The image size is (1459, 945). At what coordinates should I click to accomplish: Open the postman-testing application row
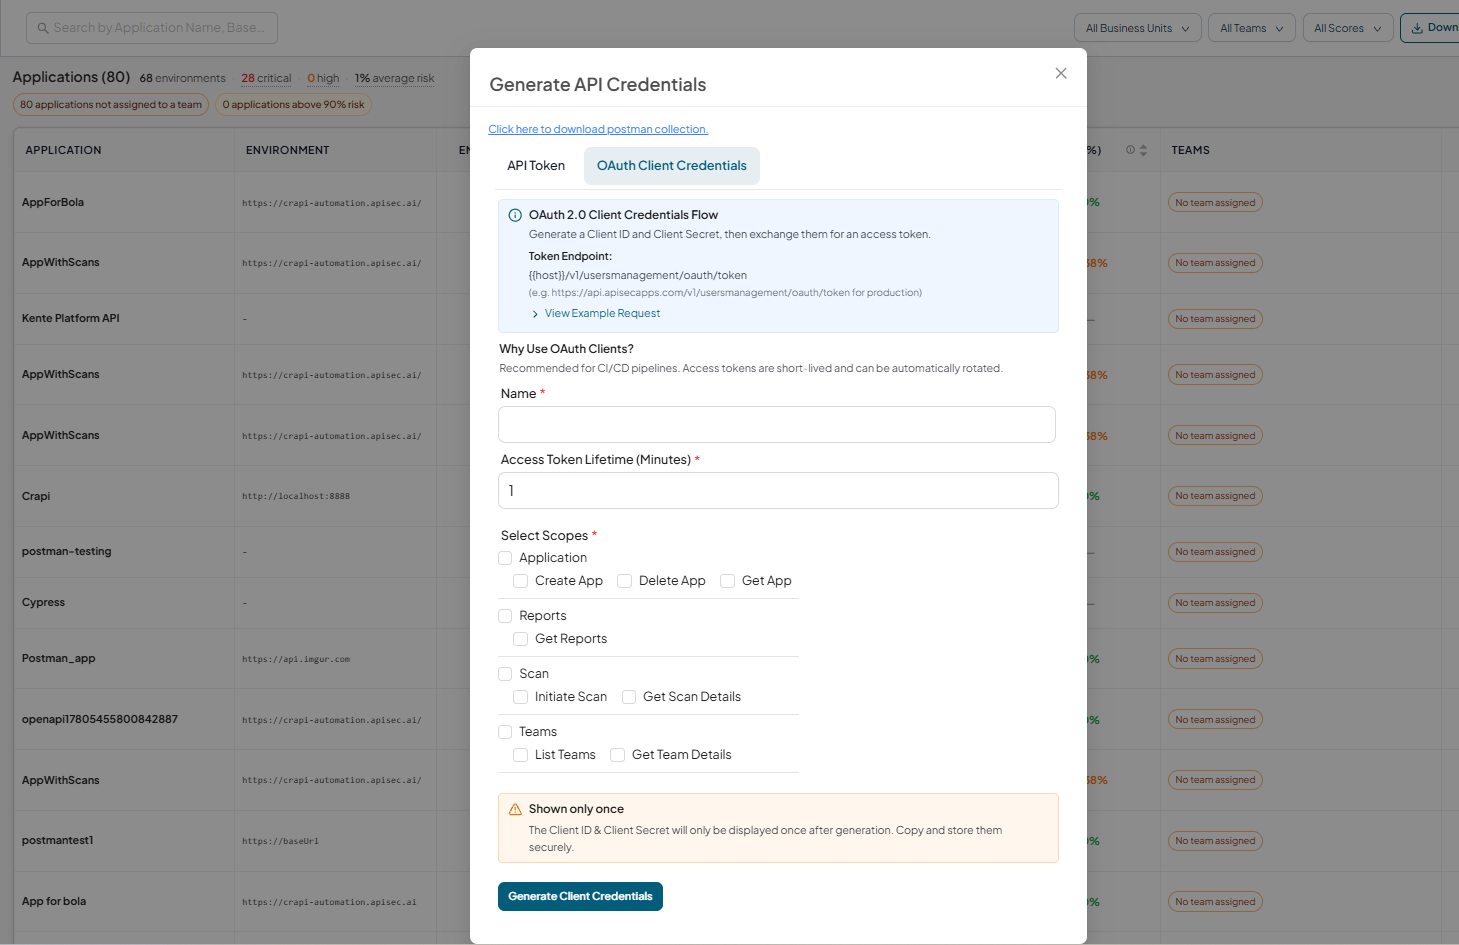tap(66, 551)
